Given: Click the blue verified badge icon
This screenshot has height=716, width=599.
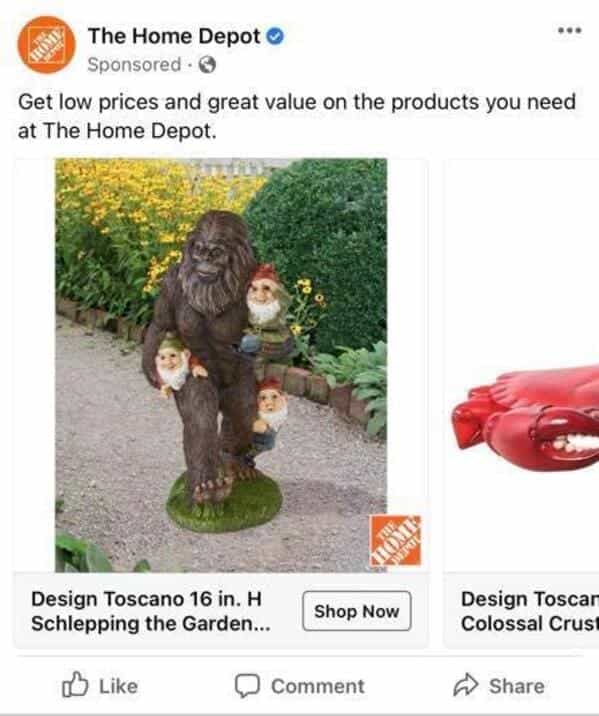Looking at the screenshot, I should 275,36.
